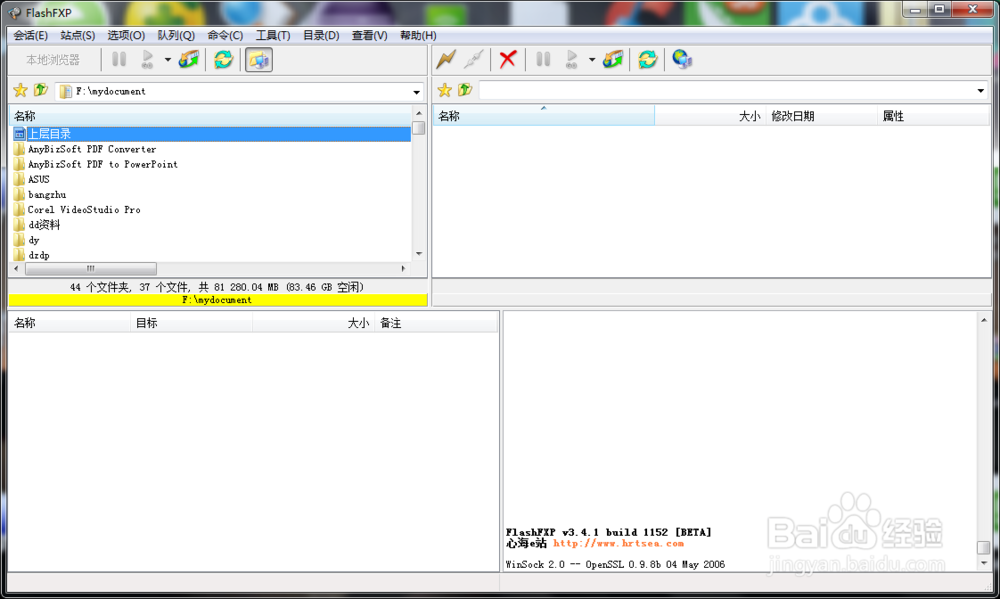This screenshot has height=599, width=1000.
Task: Refresh the local pane file list
Action: tap(223, 60)
